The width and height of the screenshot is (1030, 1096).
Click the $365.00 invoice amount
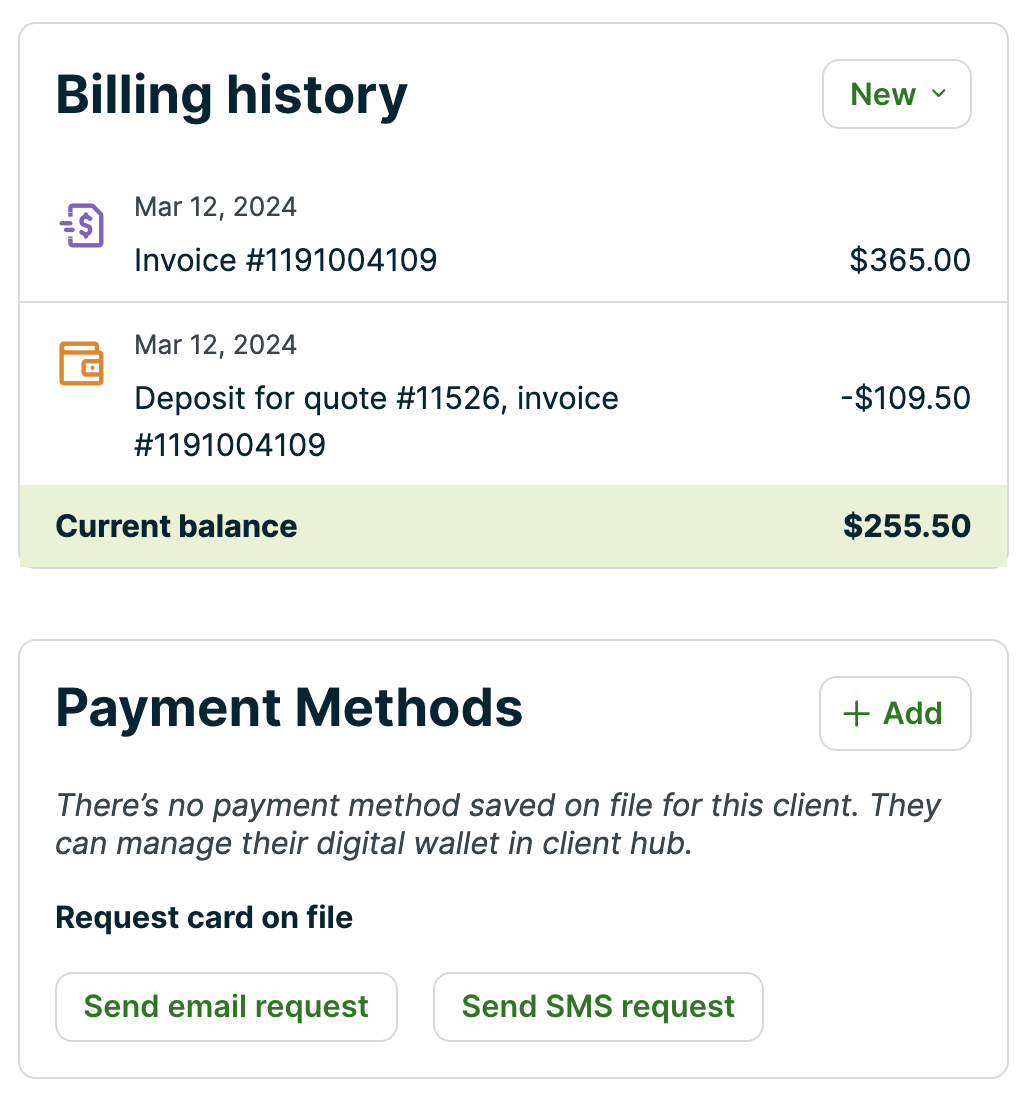910,260
